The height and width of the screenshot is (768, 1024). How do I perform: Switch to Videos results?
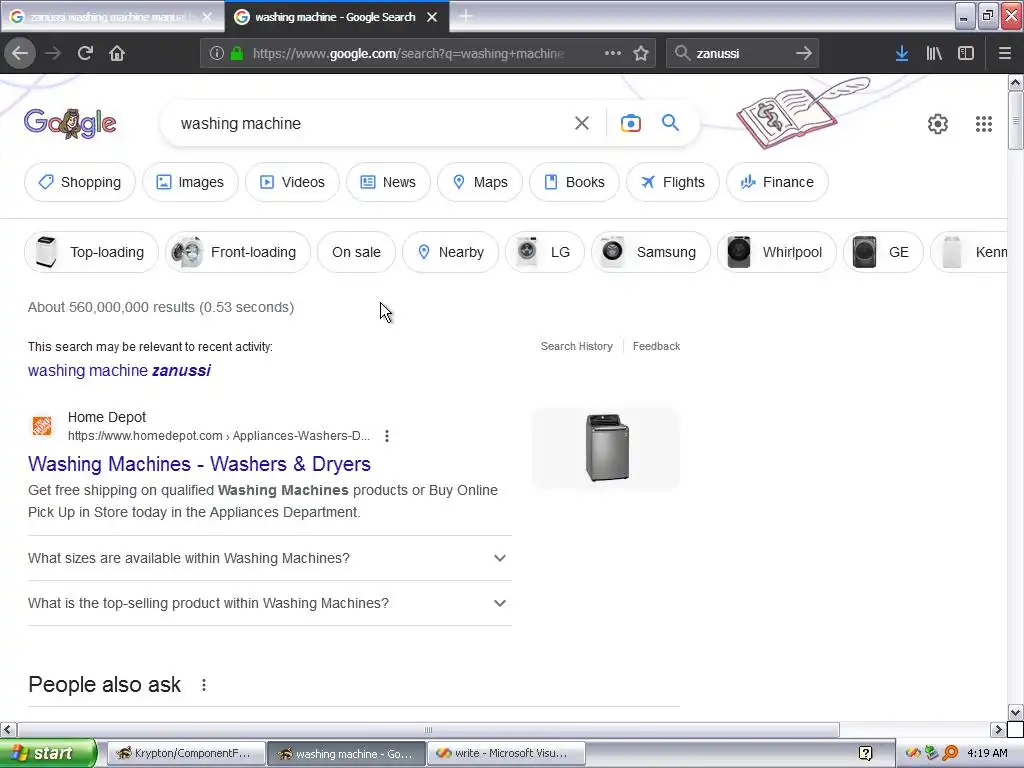point(292,182)
